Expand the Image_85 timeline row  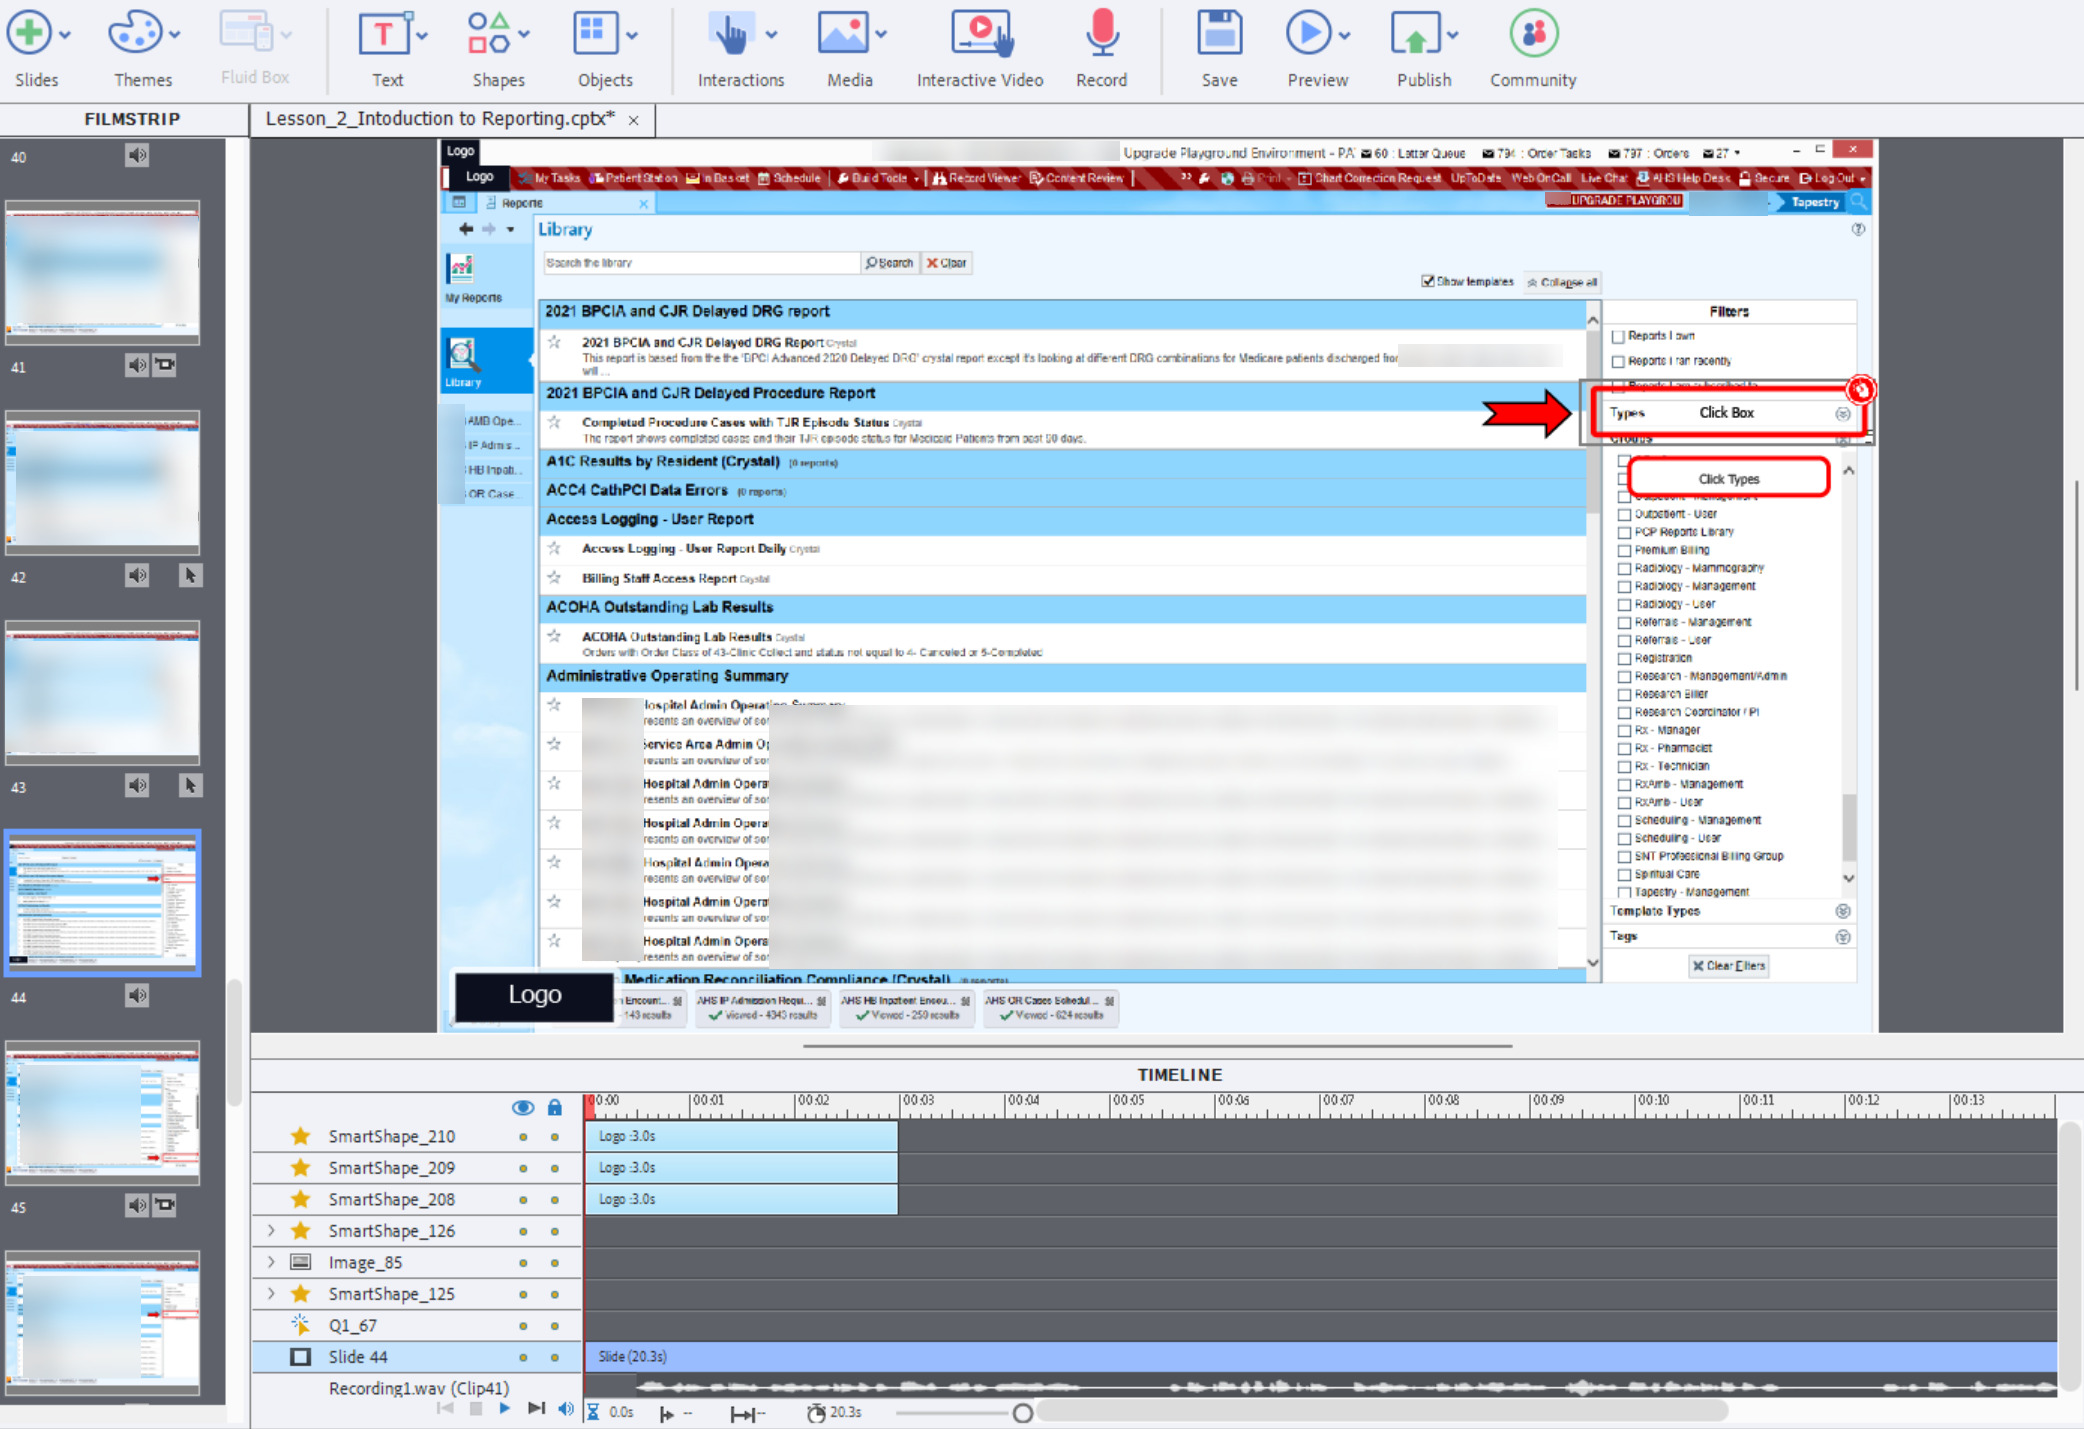[271, 1262]
